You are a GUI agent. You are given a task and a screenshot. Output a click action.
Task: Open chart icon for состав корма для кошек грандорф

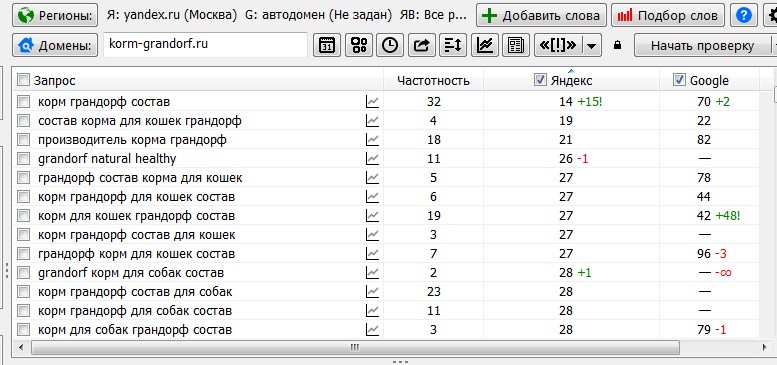tap(372, 121)
